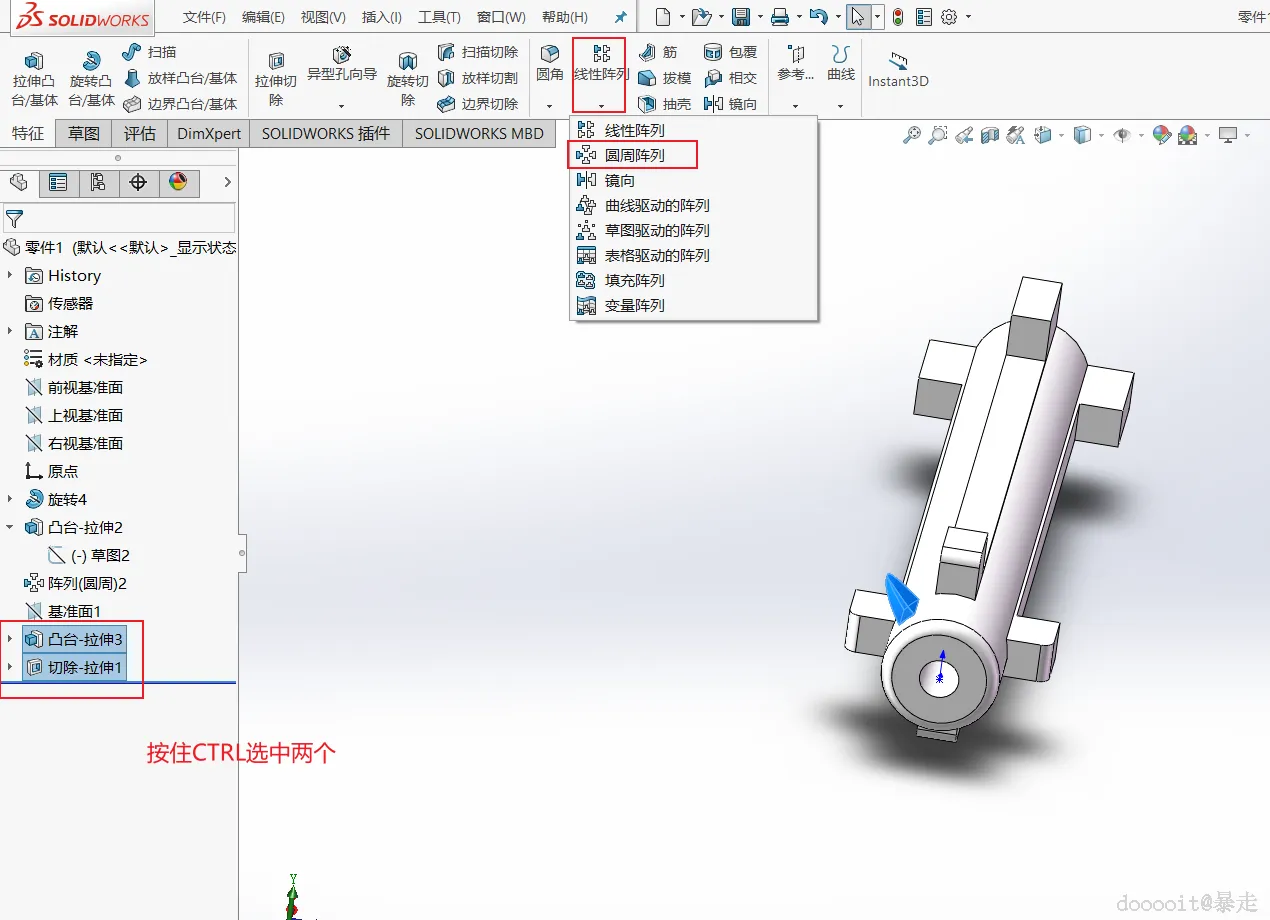Click the feature tree filter field

click(119, 218)
